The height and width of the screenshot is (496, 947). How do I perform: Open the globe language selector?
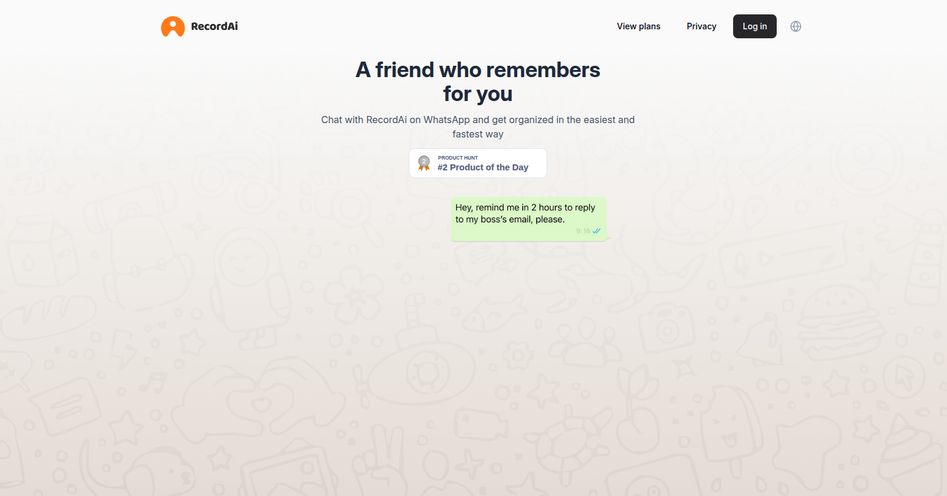coord(795,27)
